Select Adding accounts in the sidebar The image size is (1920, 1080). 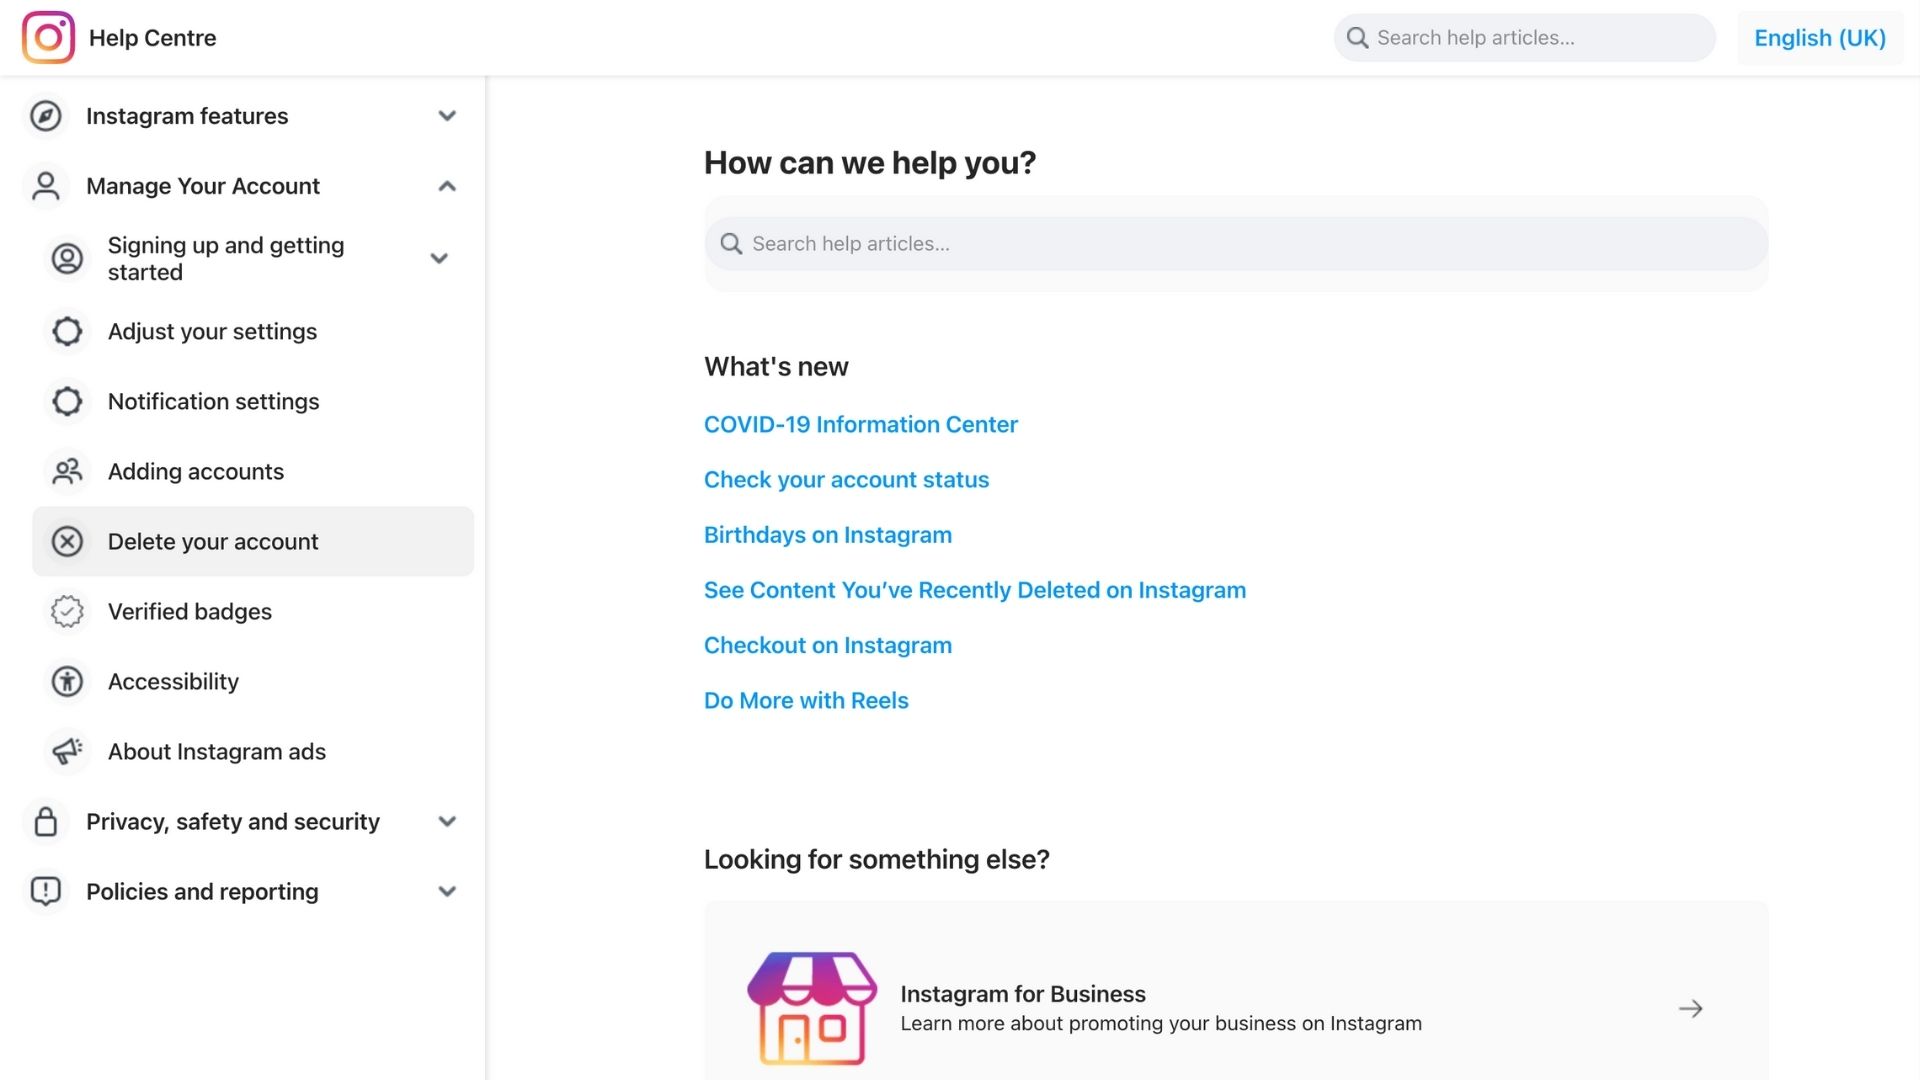pyautogui.click(x=253, y=471)
